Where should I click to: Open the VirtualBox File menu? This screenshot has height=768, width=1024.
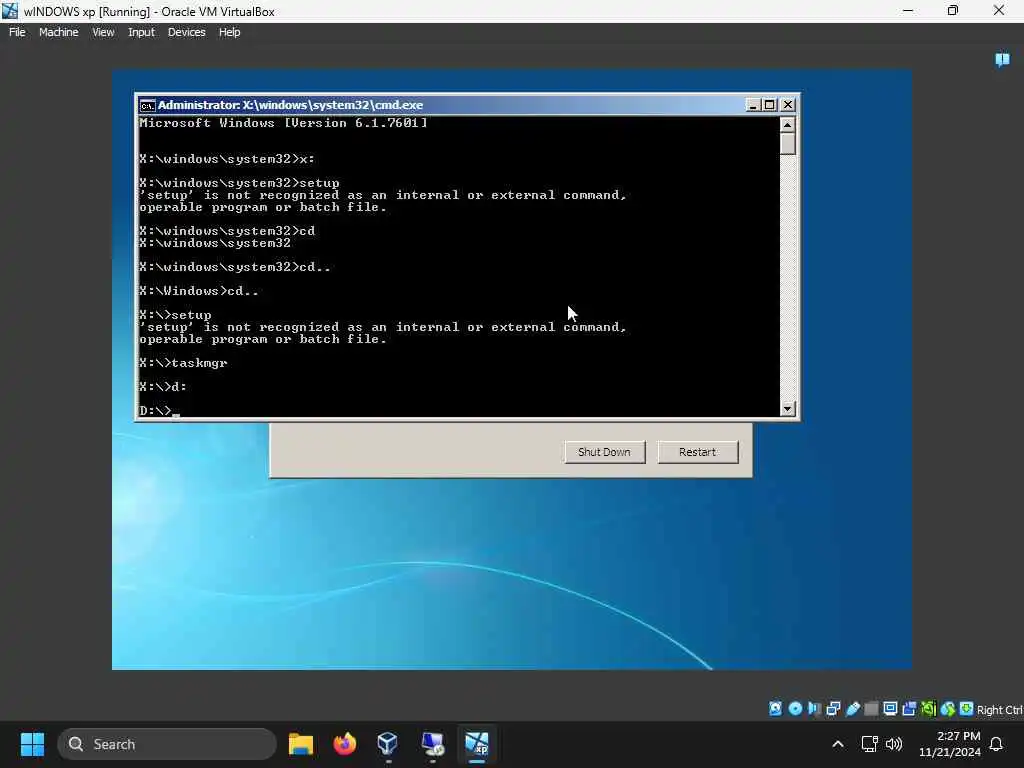pos(17,32)
